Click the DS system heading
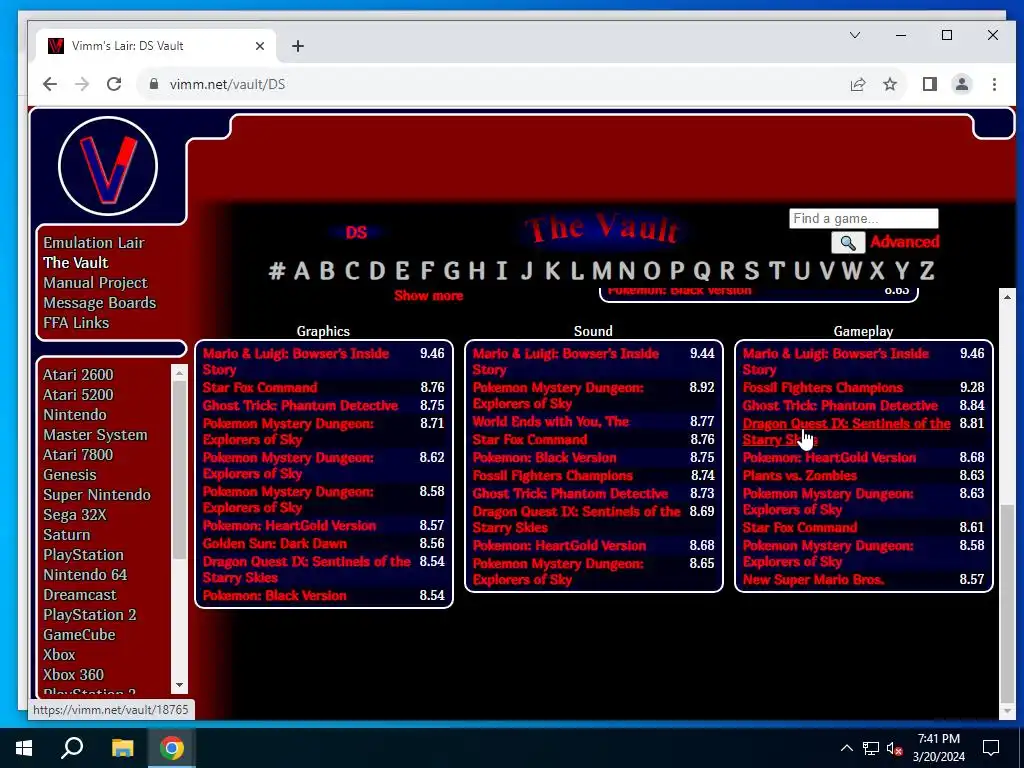This screenshot has width=1024, height=768. pyautogui.click(x=356, y=232)
